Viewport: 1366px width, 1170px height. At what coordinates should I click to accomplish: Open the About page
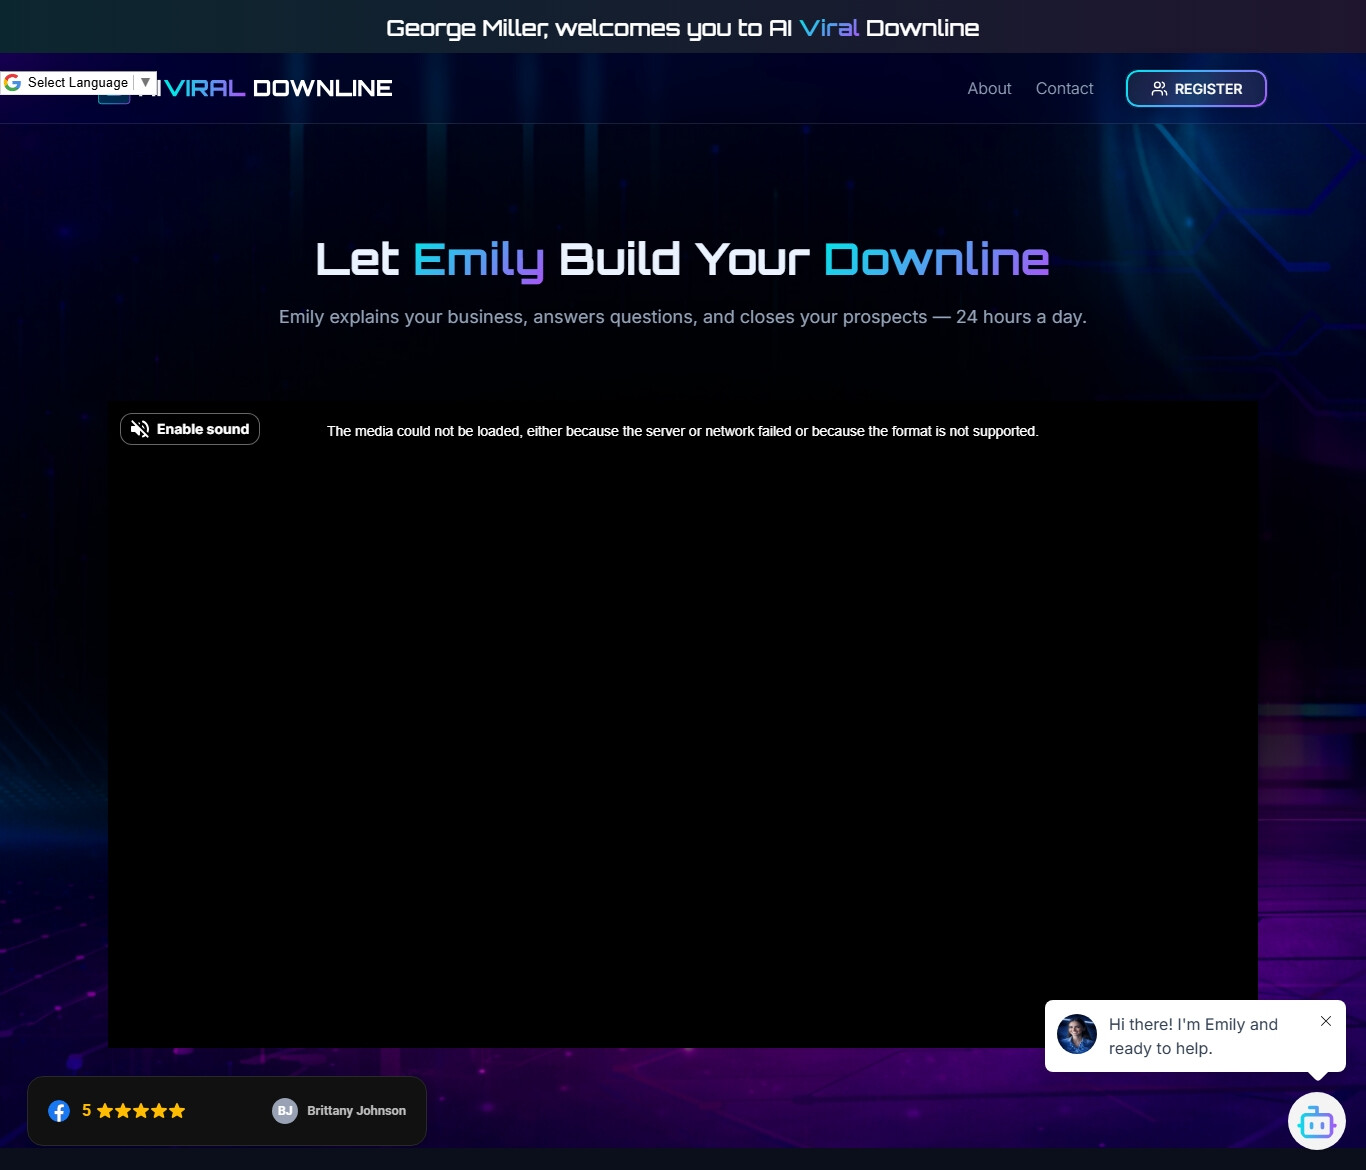(989, 89)
